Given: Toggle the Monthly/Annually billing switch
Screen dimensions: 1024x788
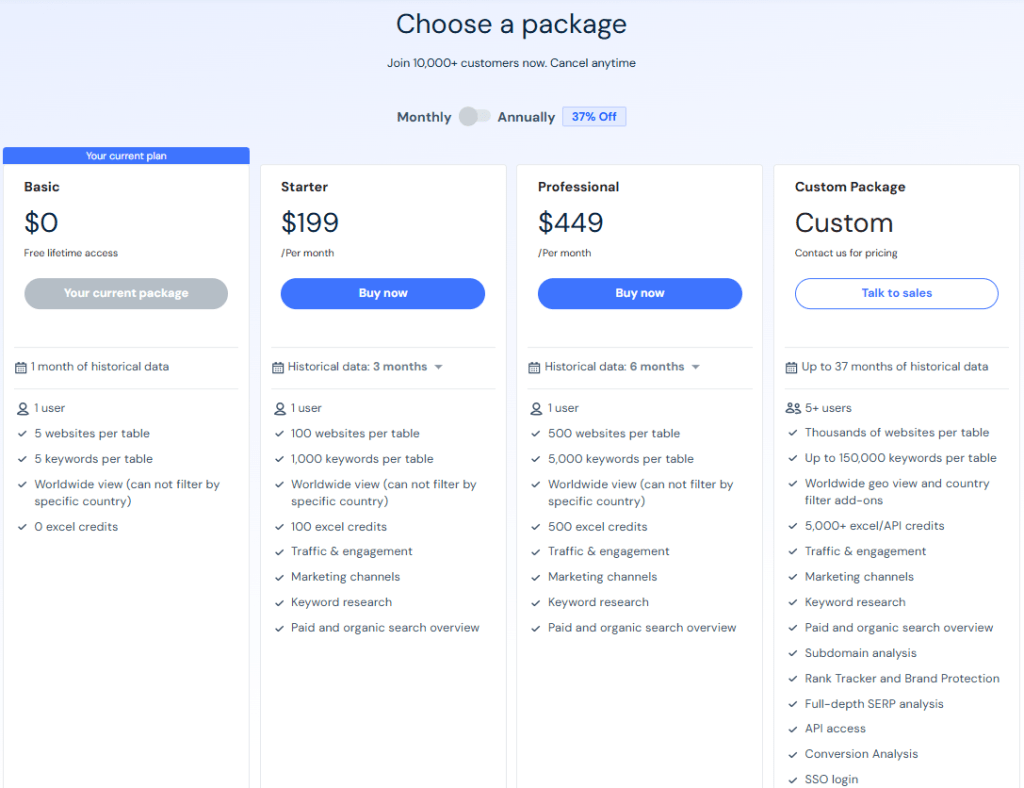Looking at the screenshot, I should (x=474, y=116).
